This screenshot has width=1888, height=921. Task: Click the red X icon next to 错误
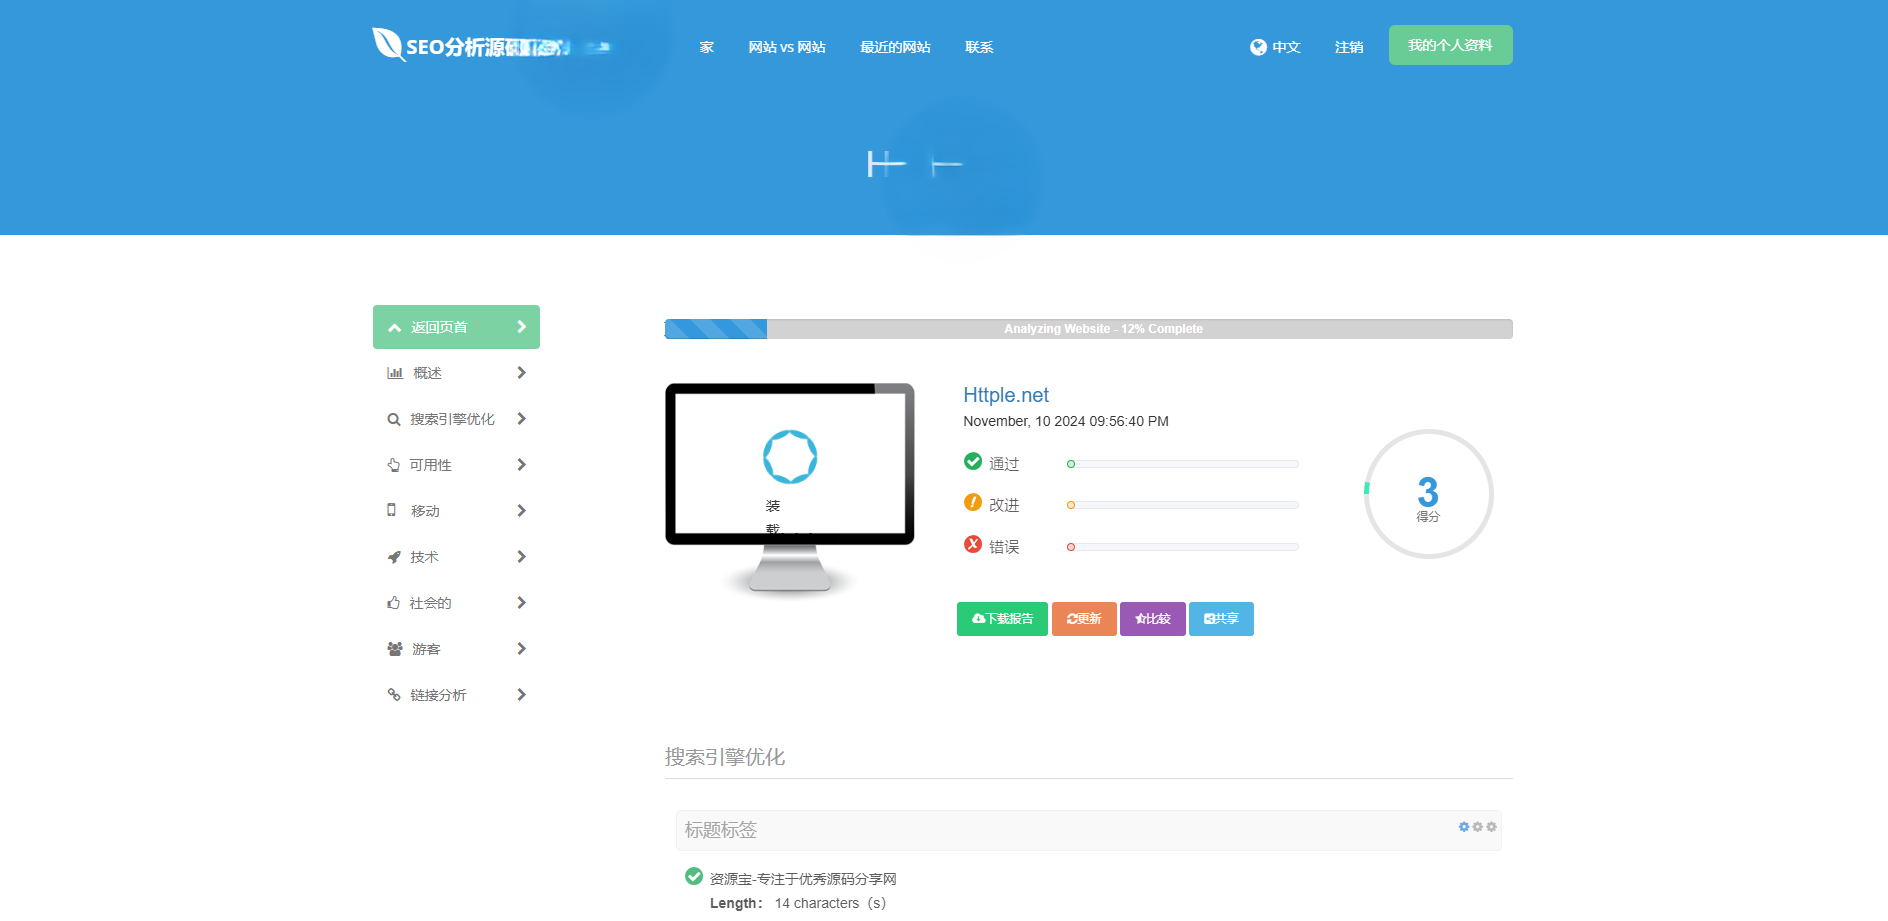pyautogui.click(x=973, y=544)
